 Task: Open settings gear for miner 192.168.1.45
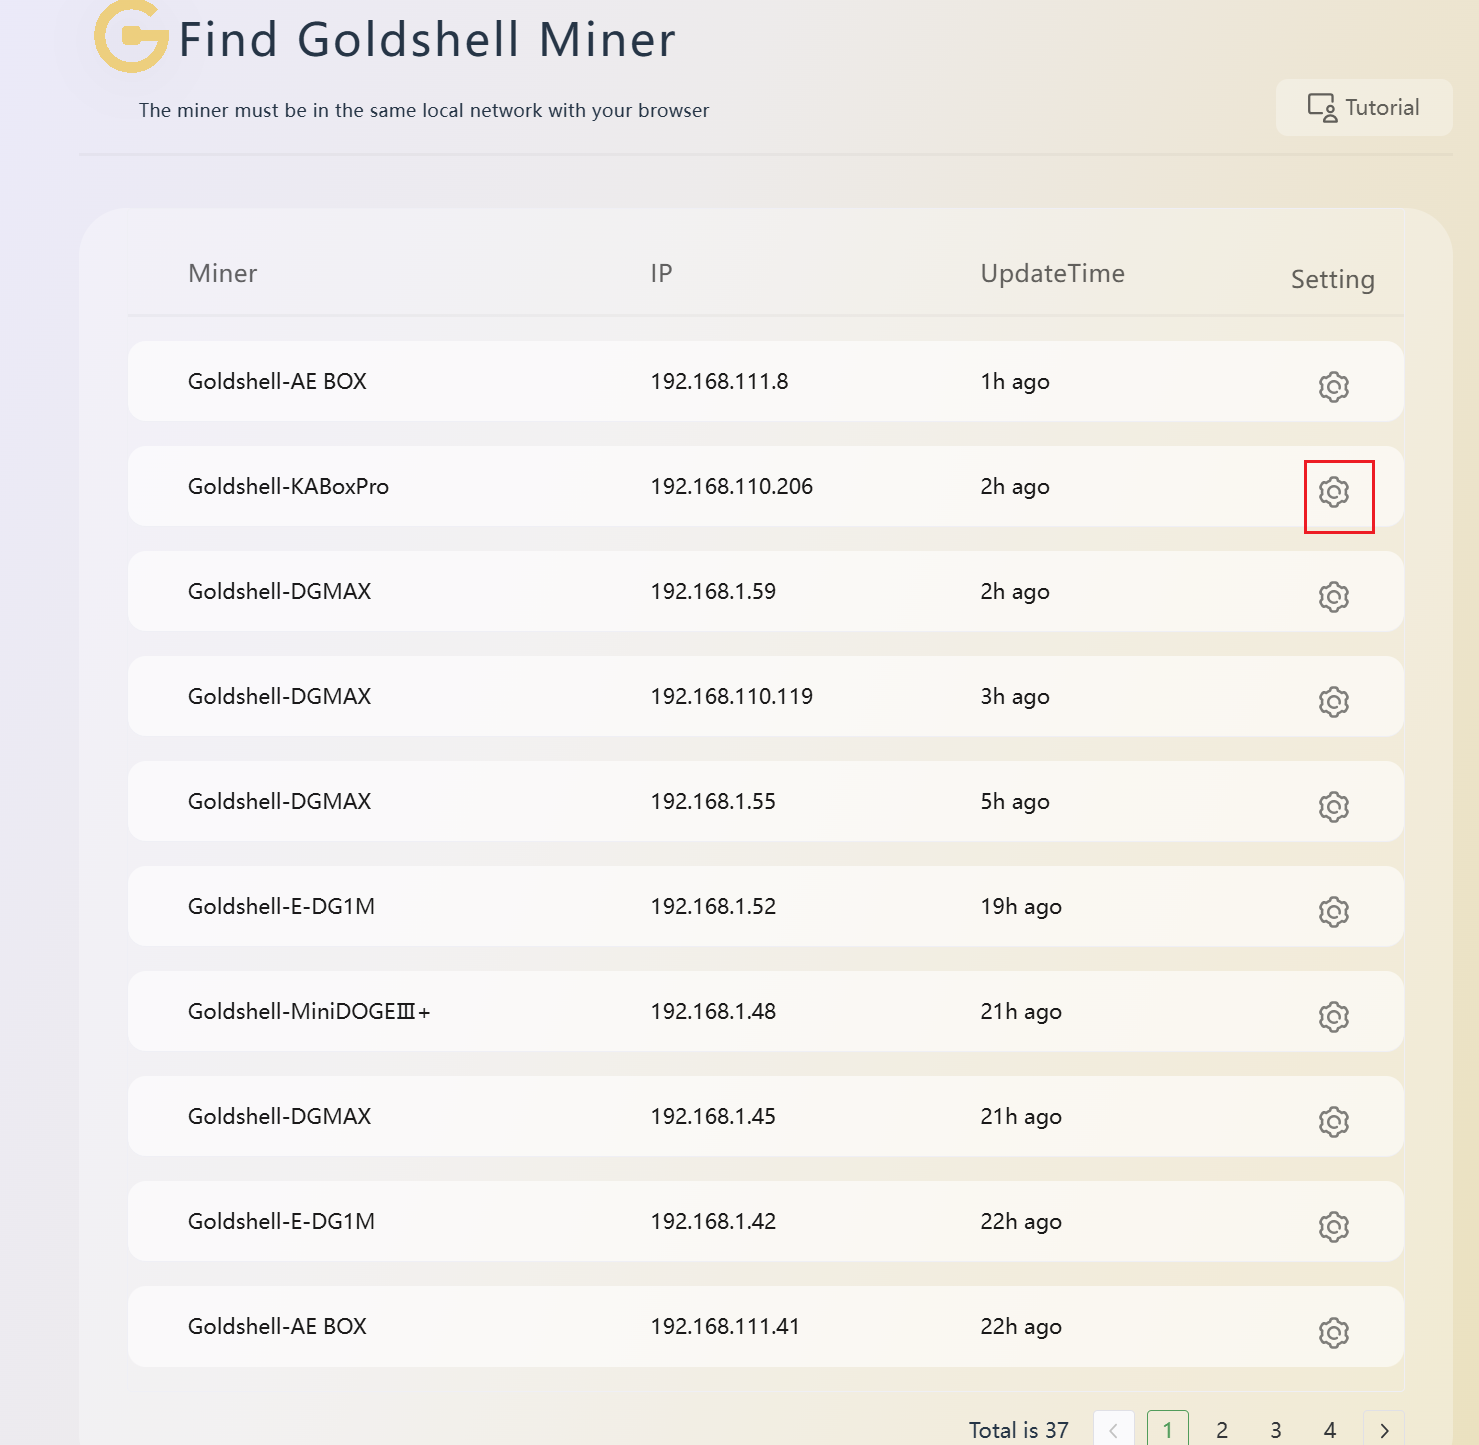coord(1334,1121)
